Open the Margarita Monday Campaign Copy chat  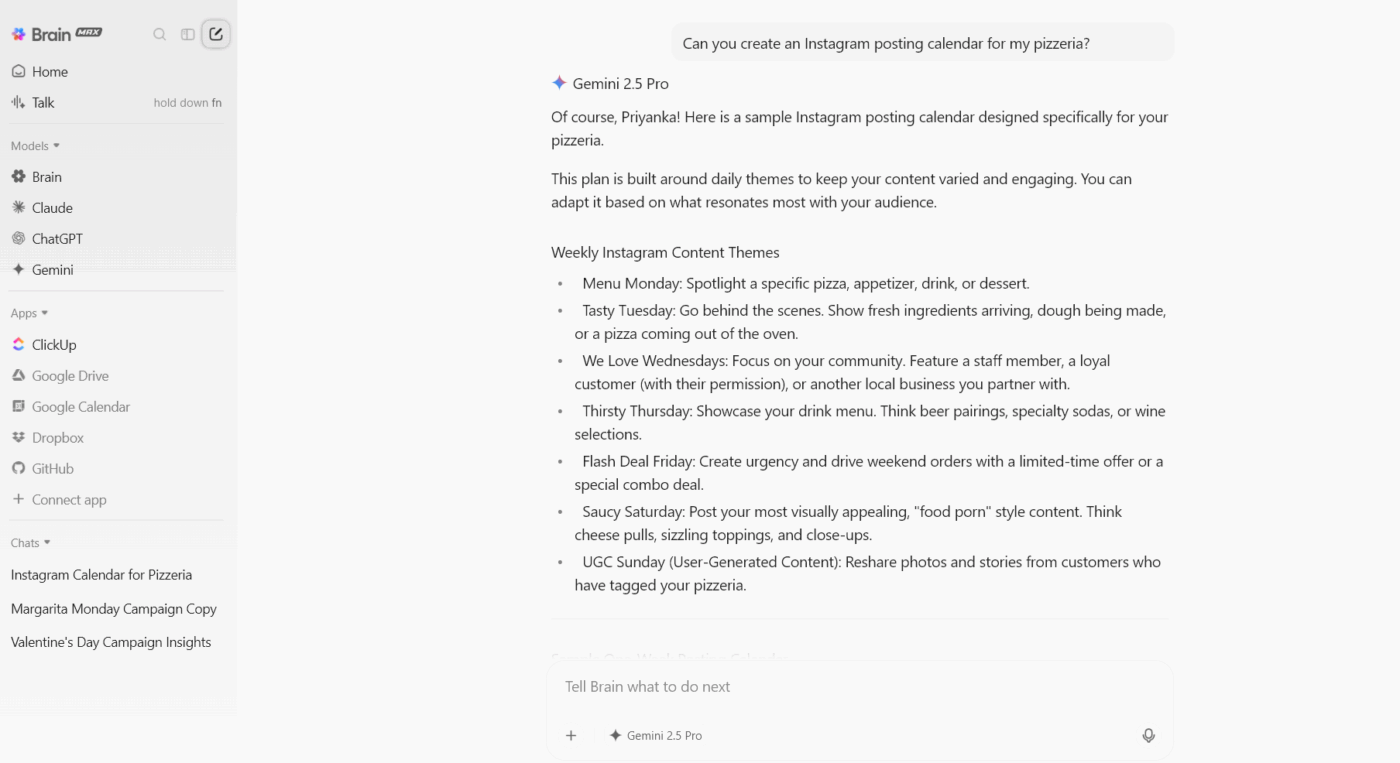(x=113, y=608)
